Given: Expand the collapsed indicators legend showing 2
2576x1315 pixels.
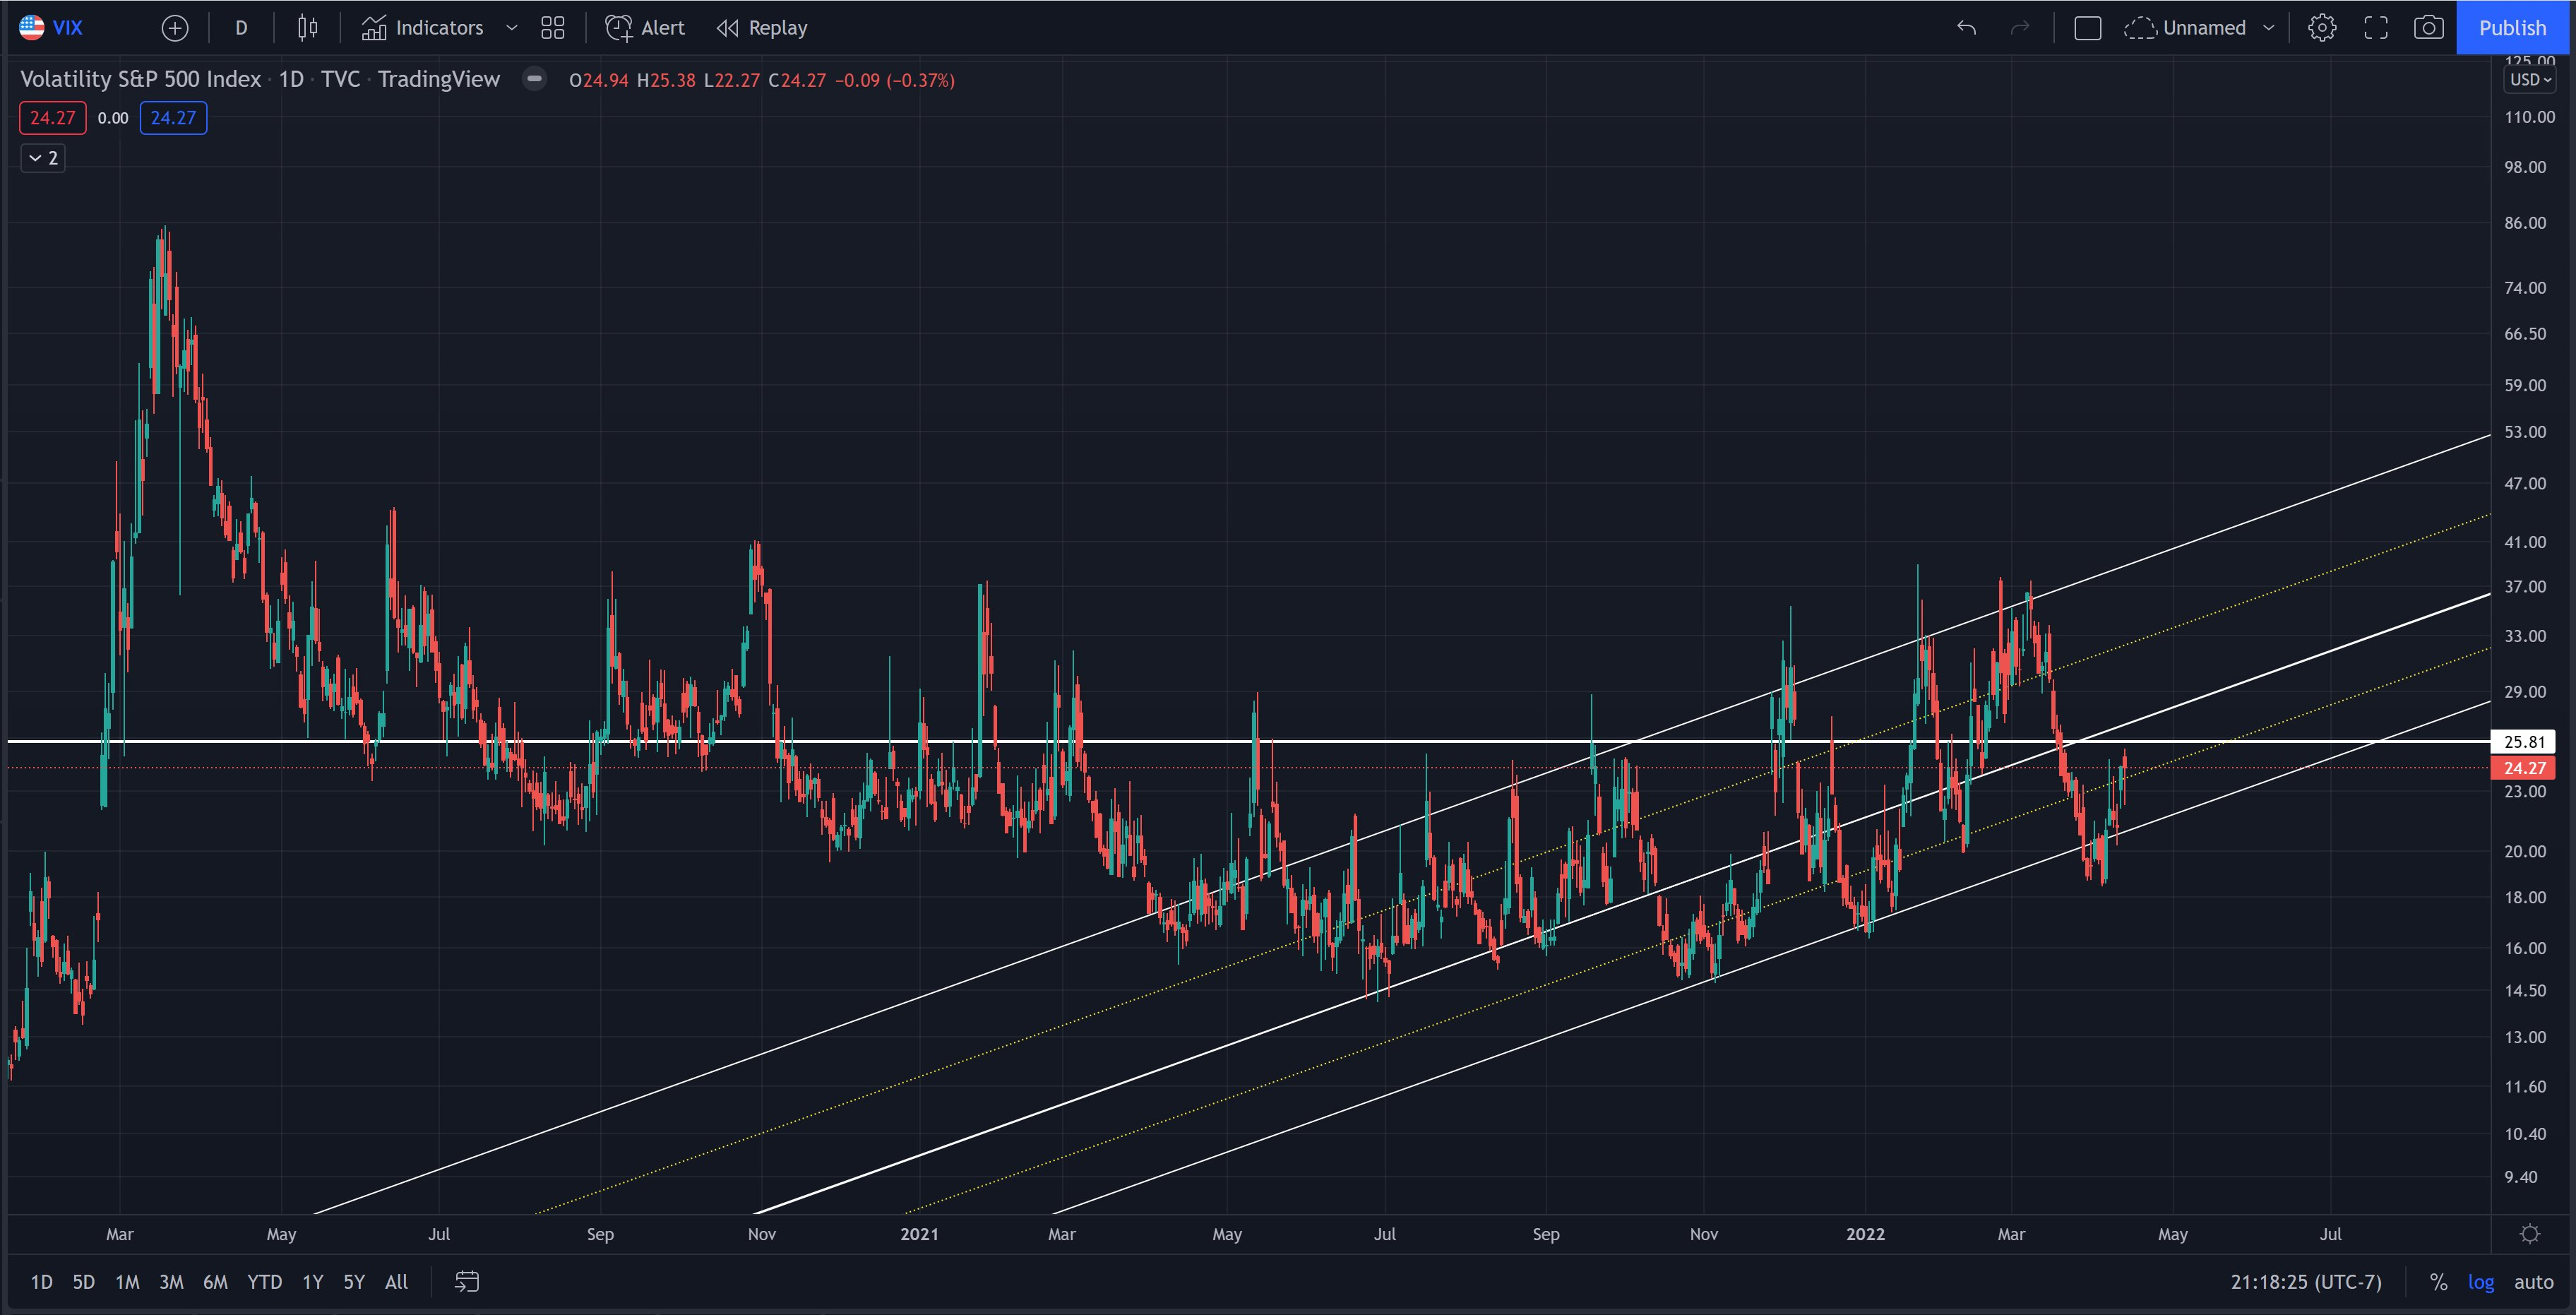Looking at the screenshot, I should point(43,158).
